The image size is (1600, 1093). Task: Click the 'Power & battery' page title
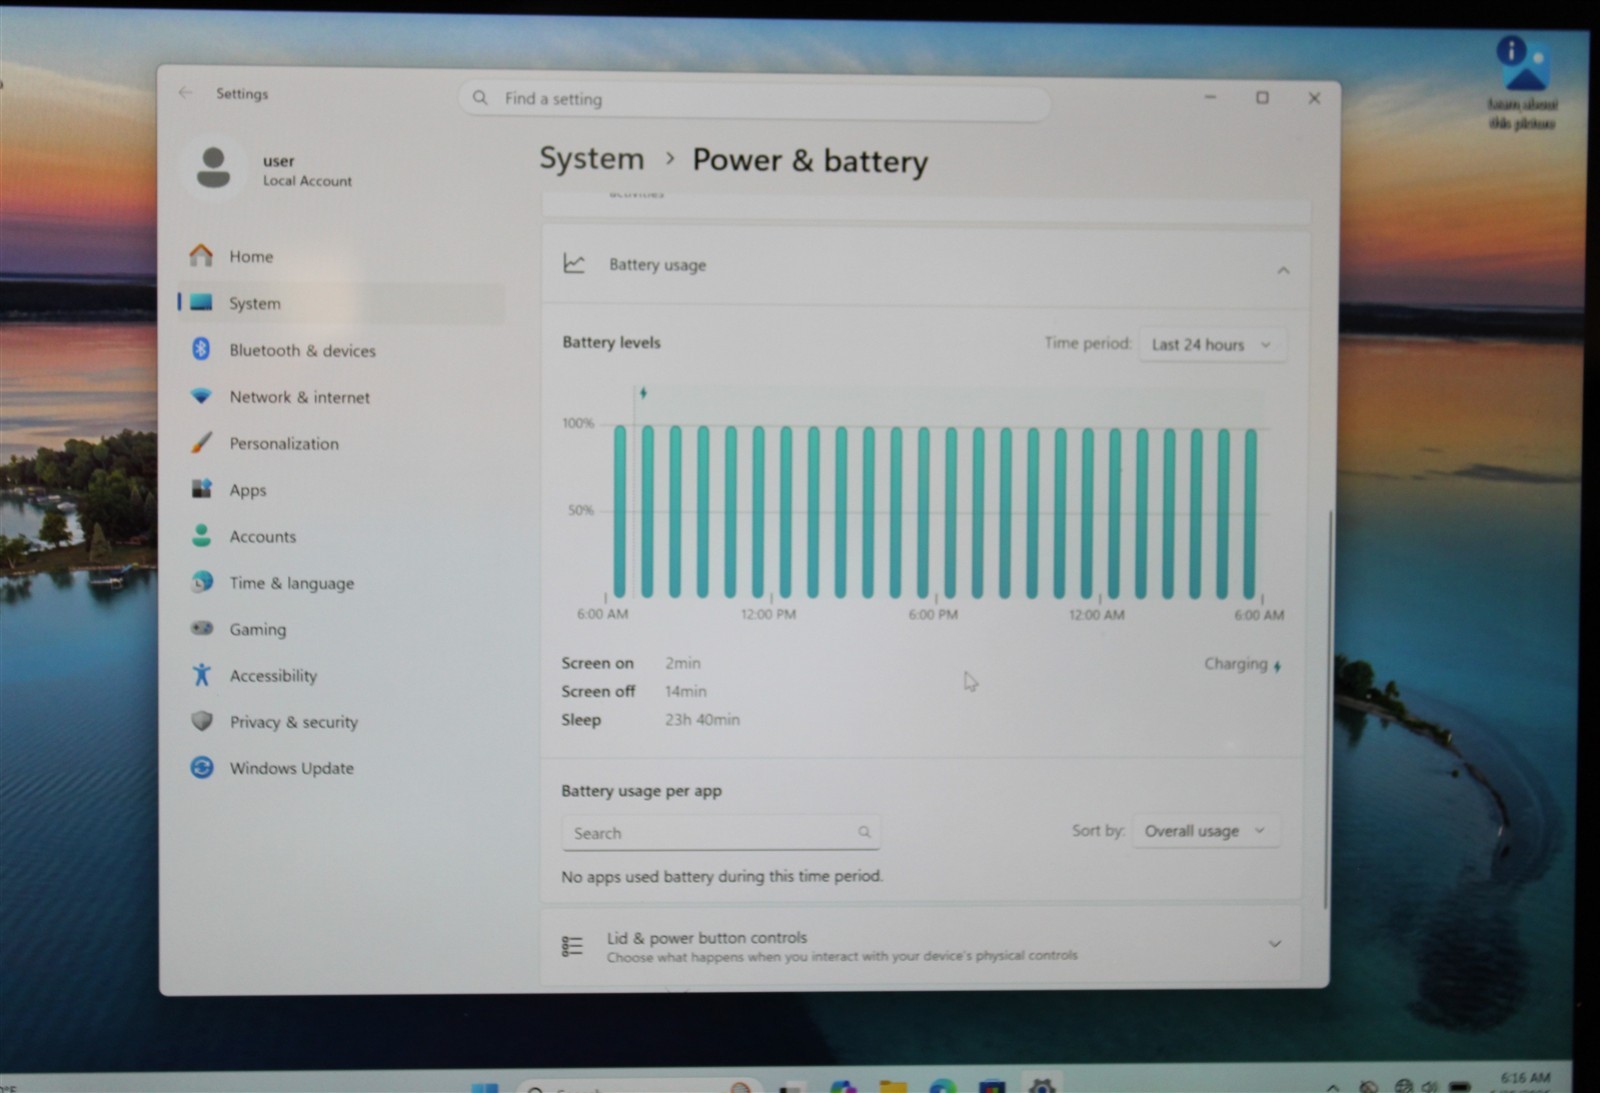tap(810, 161)
